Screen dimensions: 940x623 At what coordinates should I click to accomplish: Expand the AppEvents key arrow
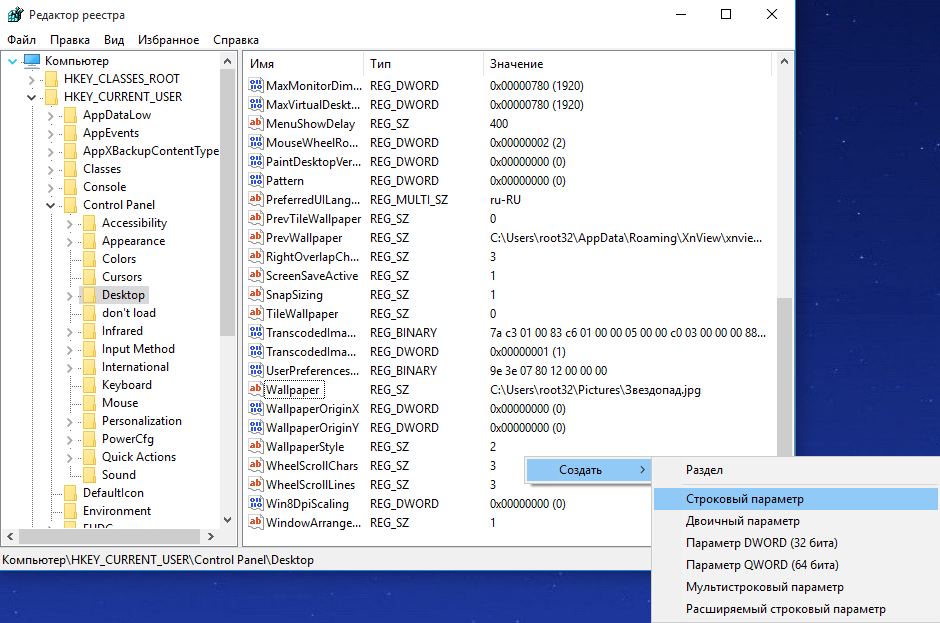[x=50, y=133]
